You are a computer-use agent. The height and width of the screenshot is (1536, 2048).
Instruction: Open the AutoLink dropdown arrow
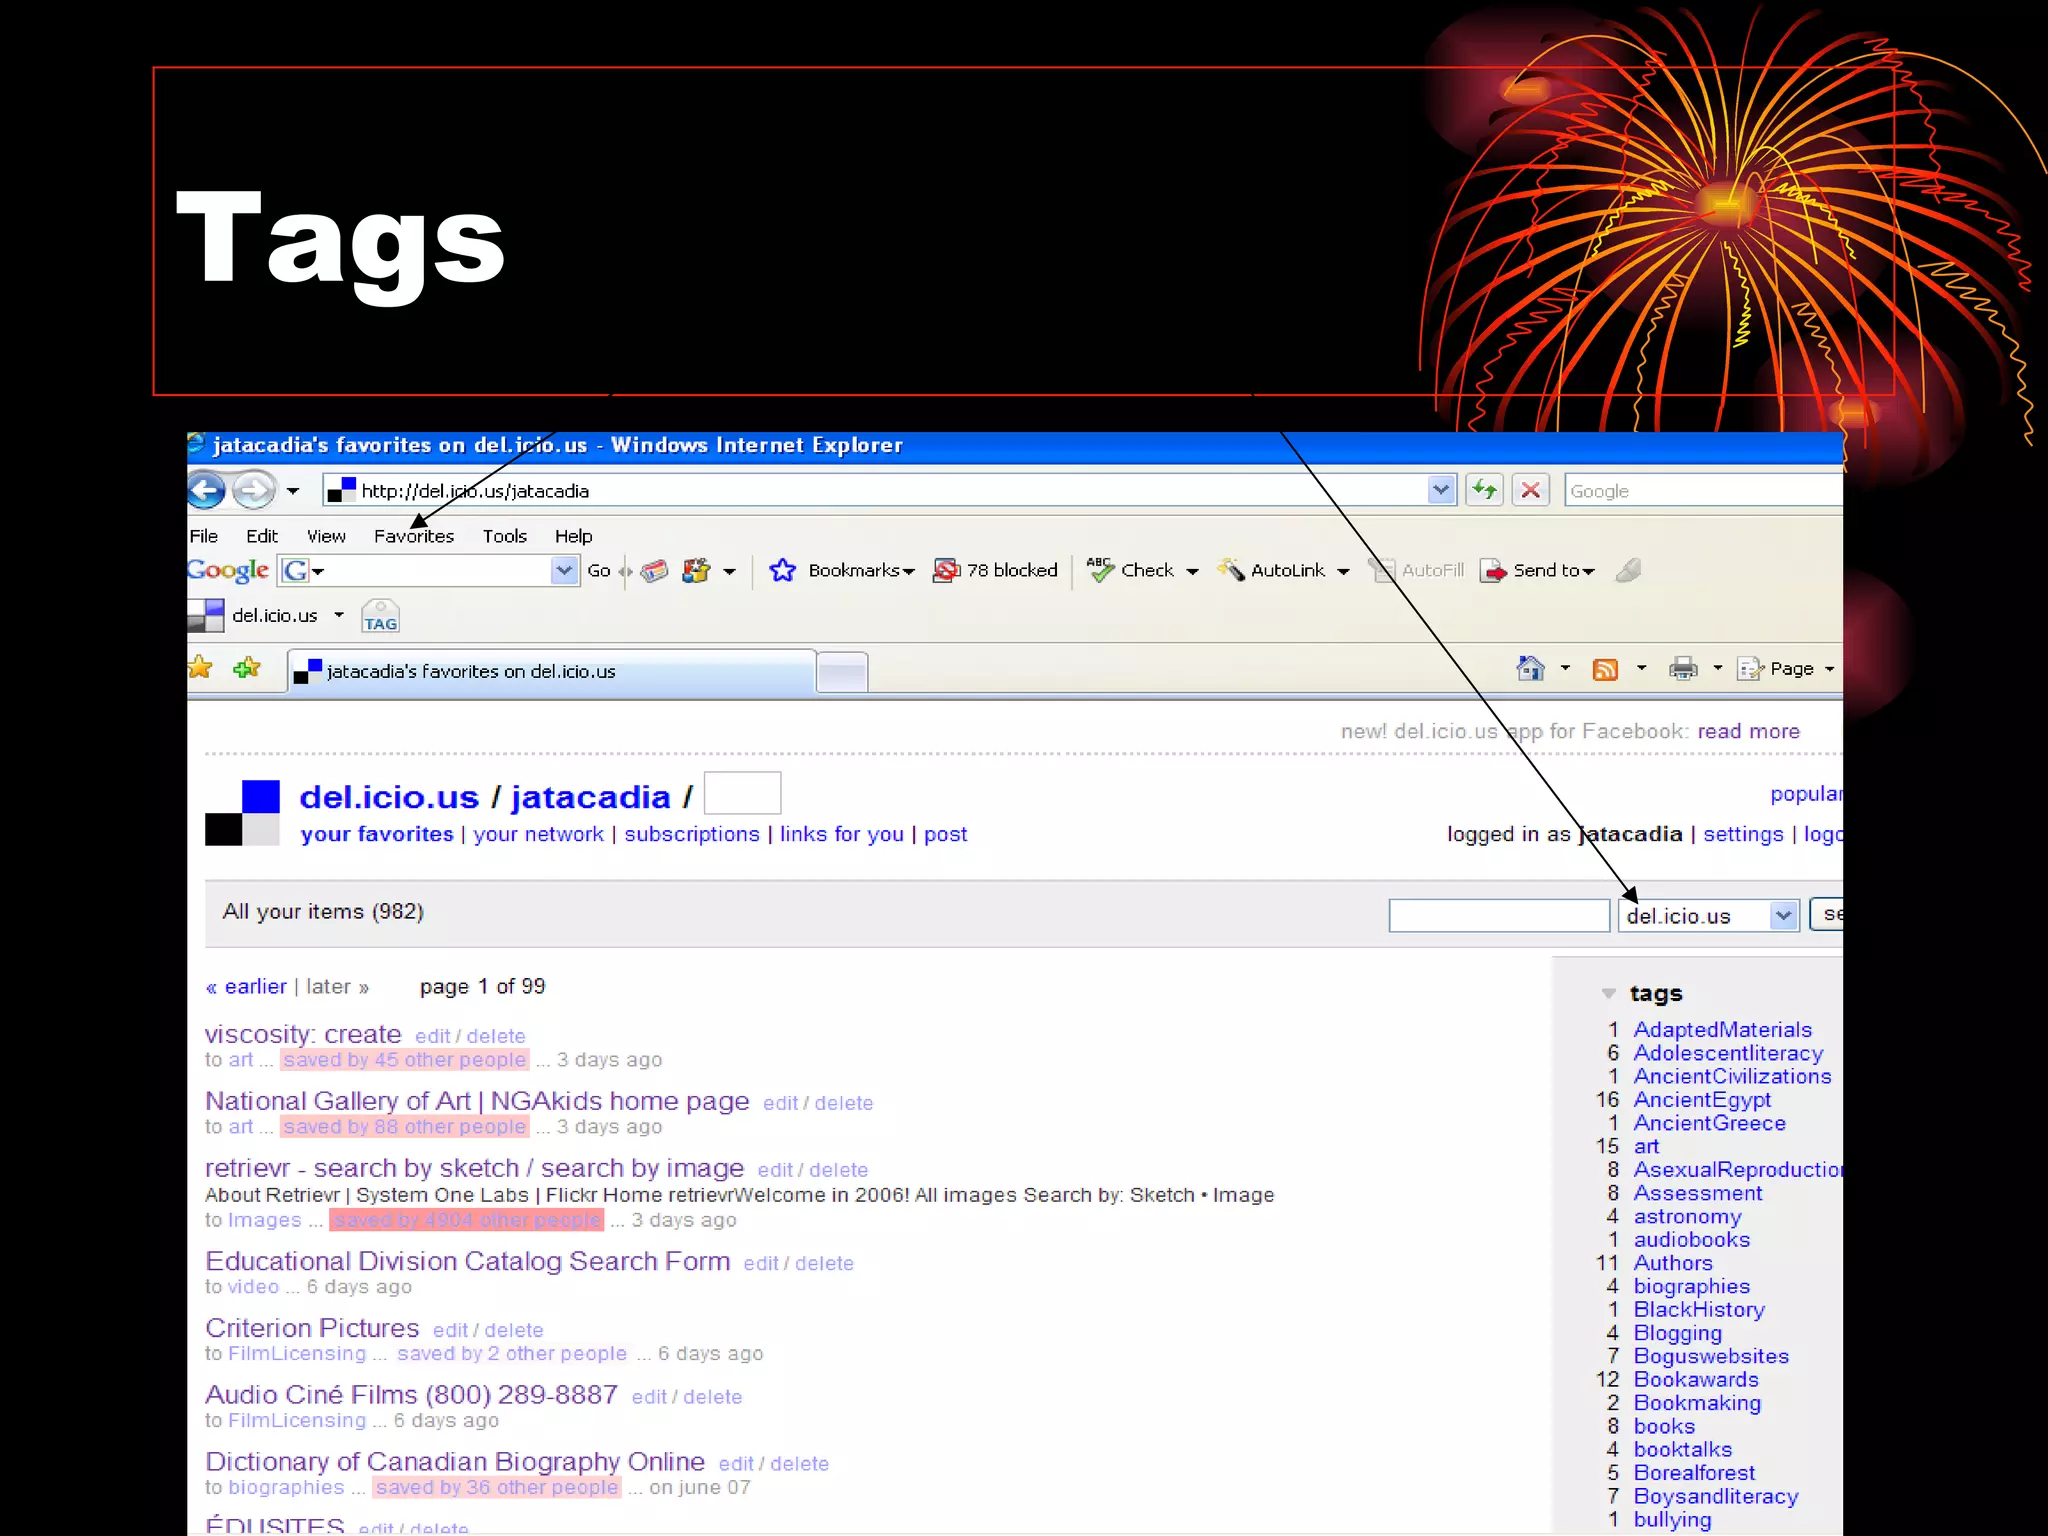pos(1343,572)
